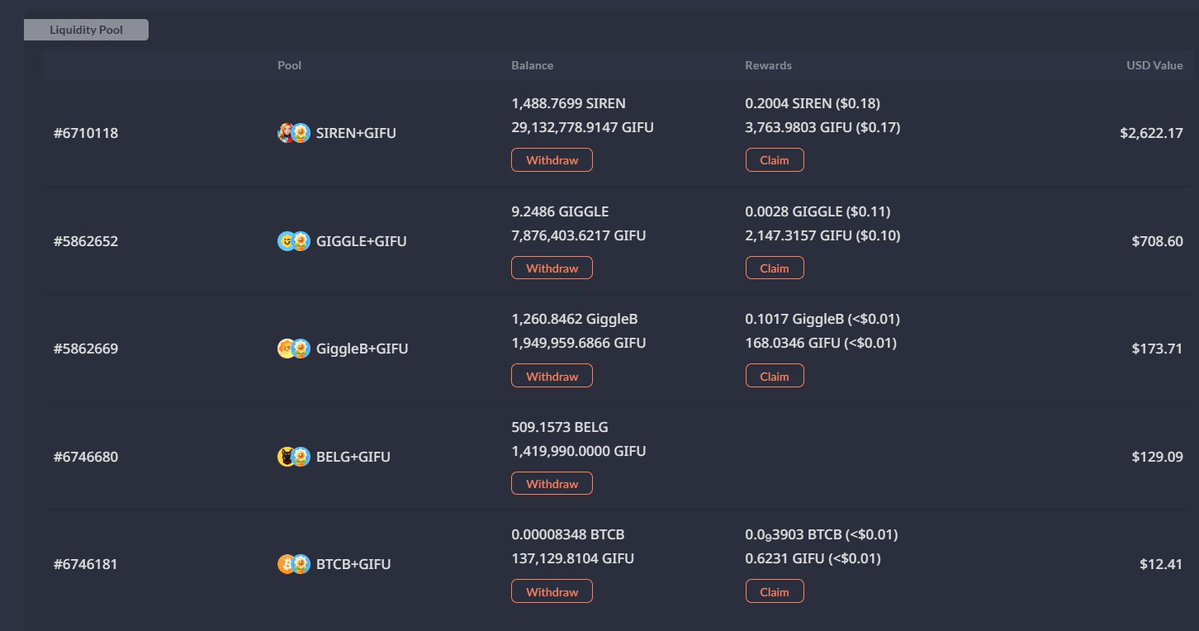Switch to the Liquidity Pool tab
This screenshot has width=1199, height=631.
tap(85, 29)
